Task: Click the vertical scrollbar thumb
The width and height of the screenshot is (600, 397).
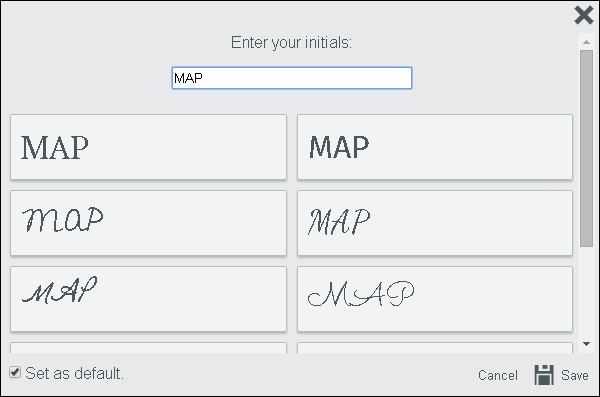Action: tap(586, 149)
